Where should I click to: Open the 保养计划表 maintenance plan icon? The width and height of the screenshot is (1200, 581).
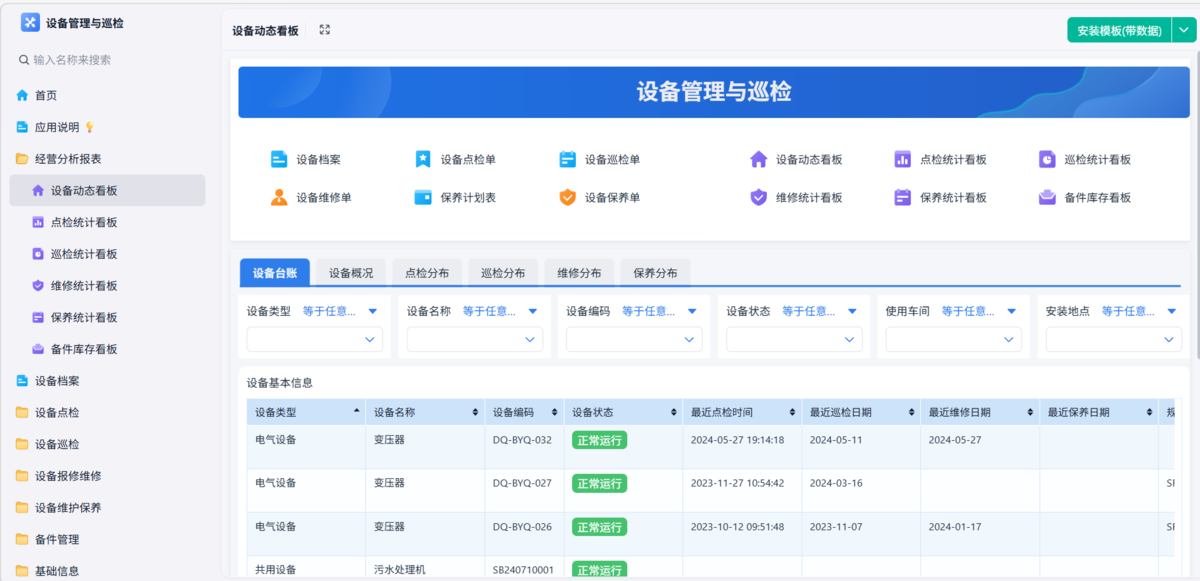tap(422, 197)
